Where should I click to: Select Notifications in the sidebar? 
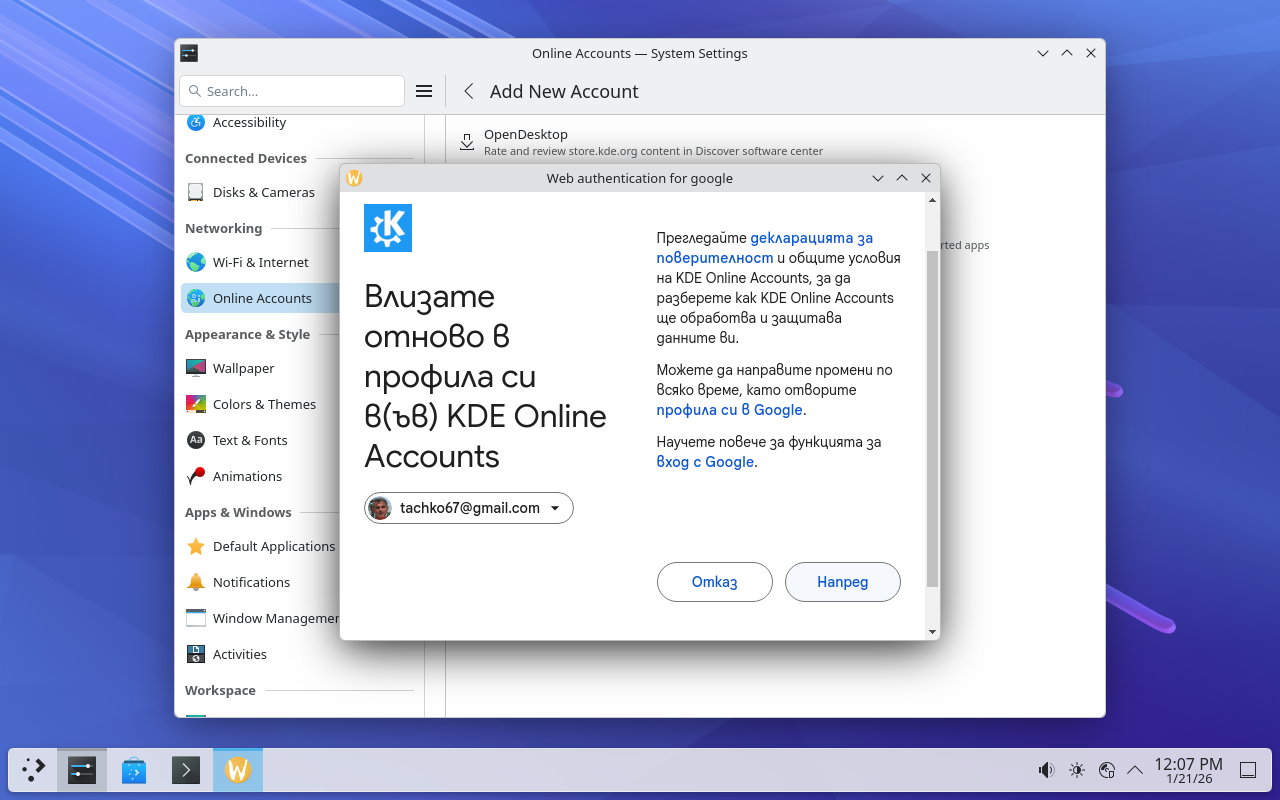[251, 582]
